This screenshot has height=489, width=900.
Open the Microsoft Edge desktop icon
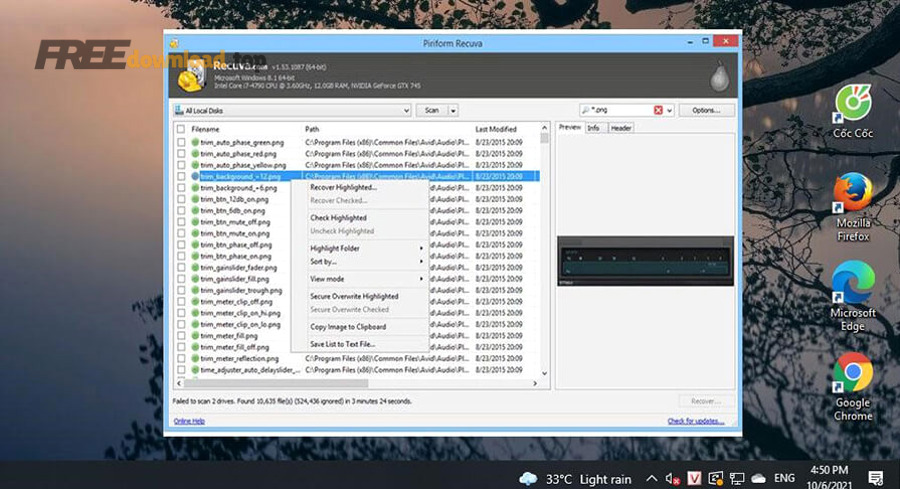pyautogui.click(x=853, y=296)
